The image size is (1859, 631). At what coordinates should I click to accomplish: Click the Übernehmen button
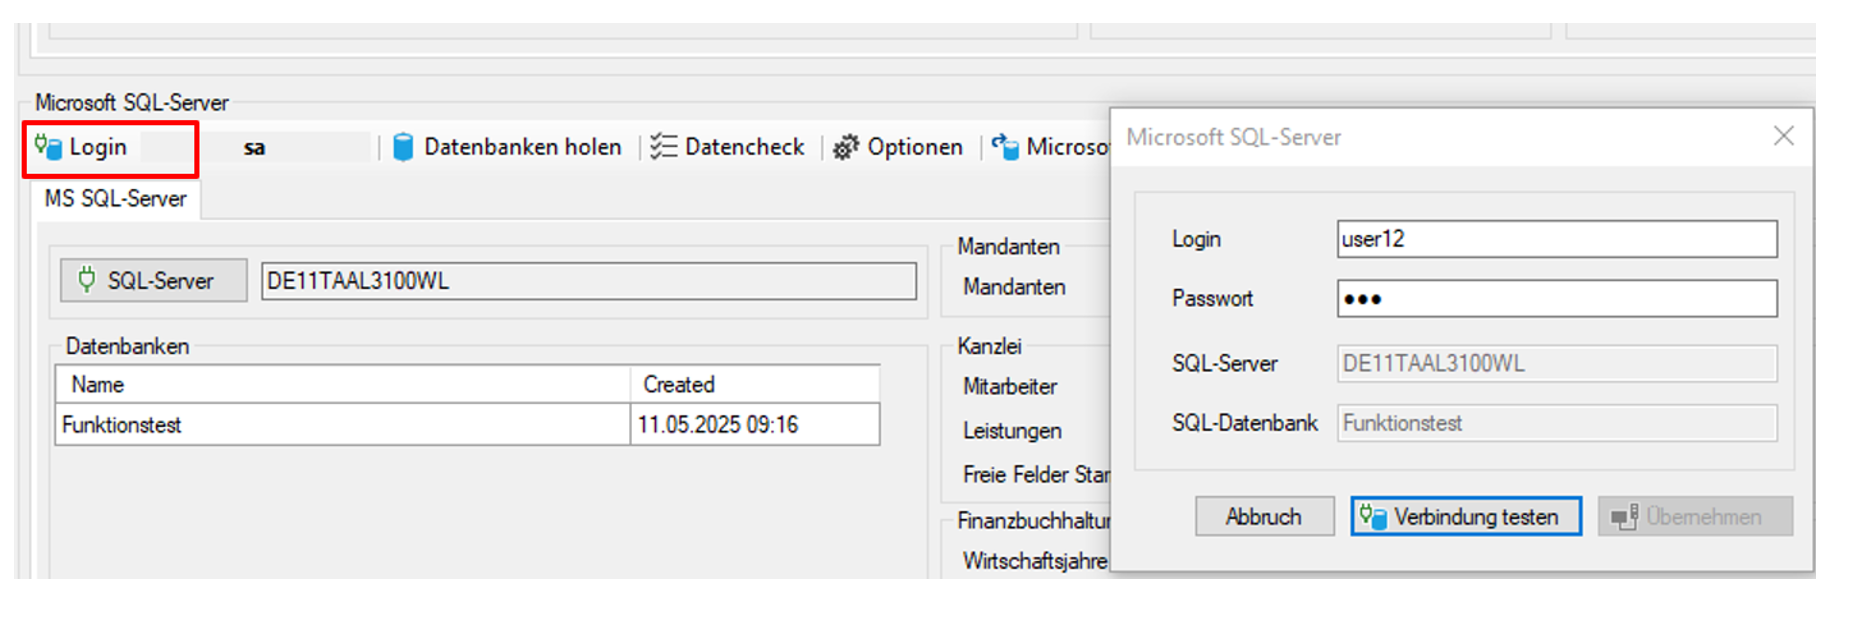[x=1695, y=516]
